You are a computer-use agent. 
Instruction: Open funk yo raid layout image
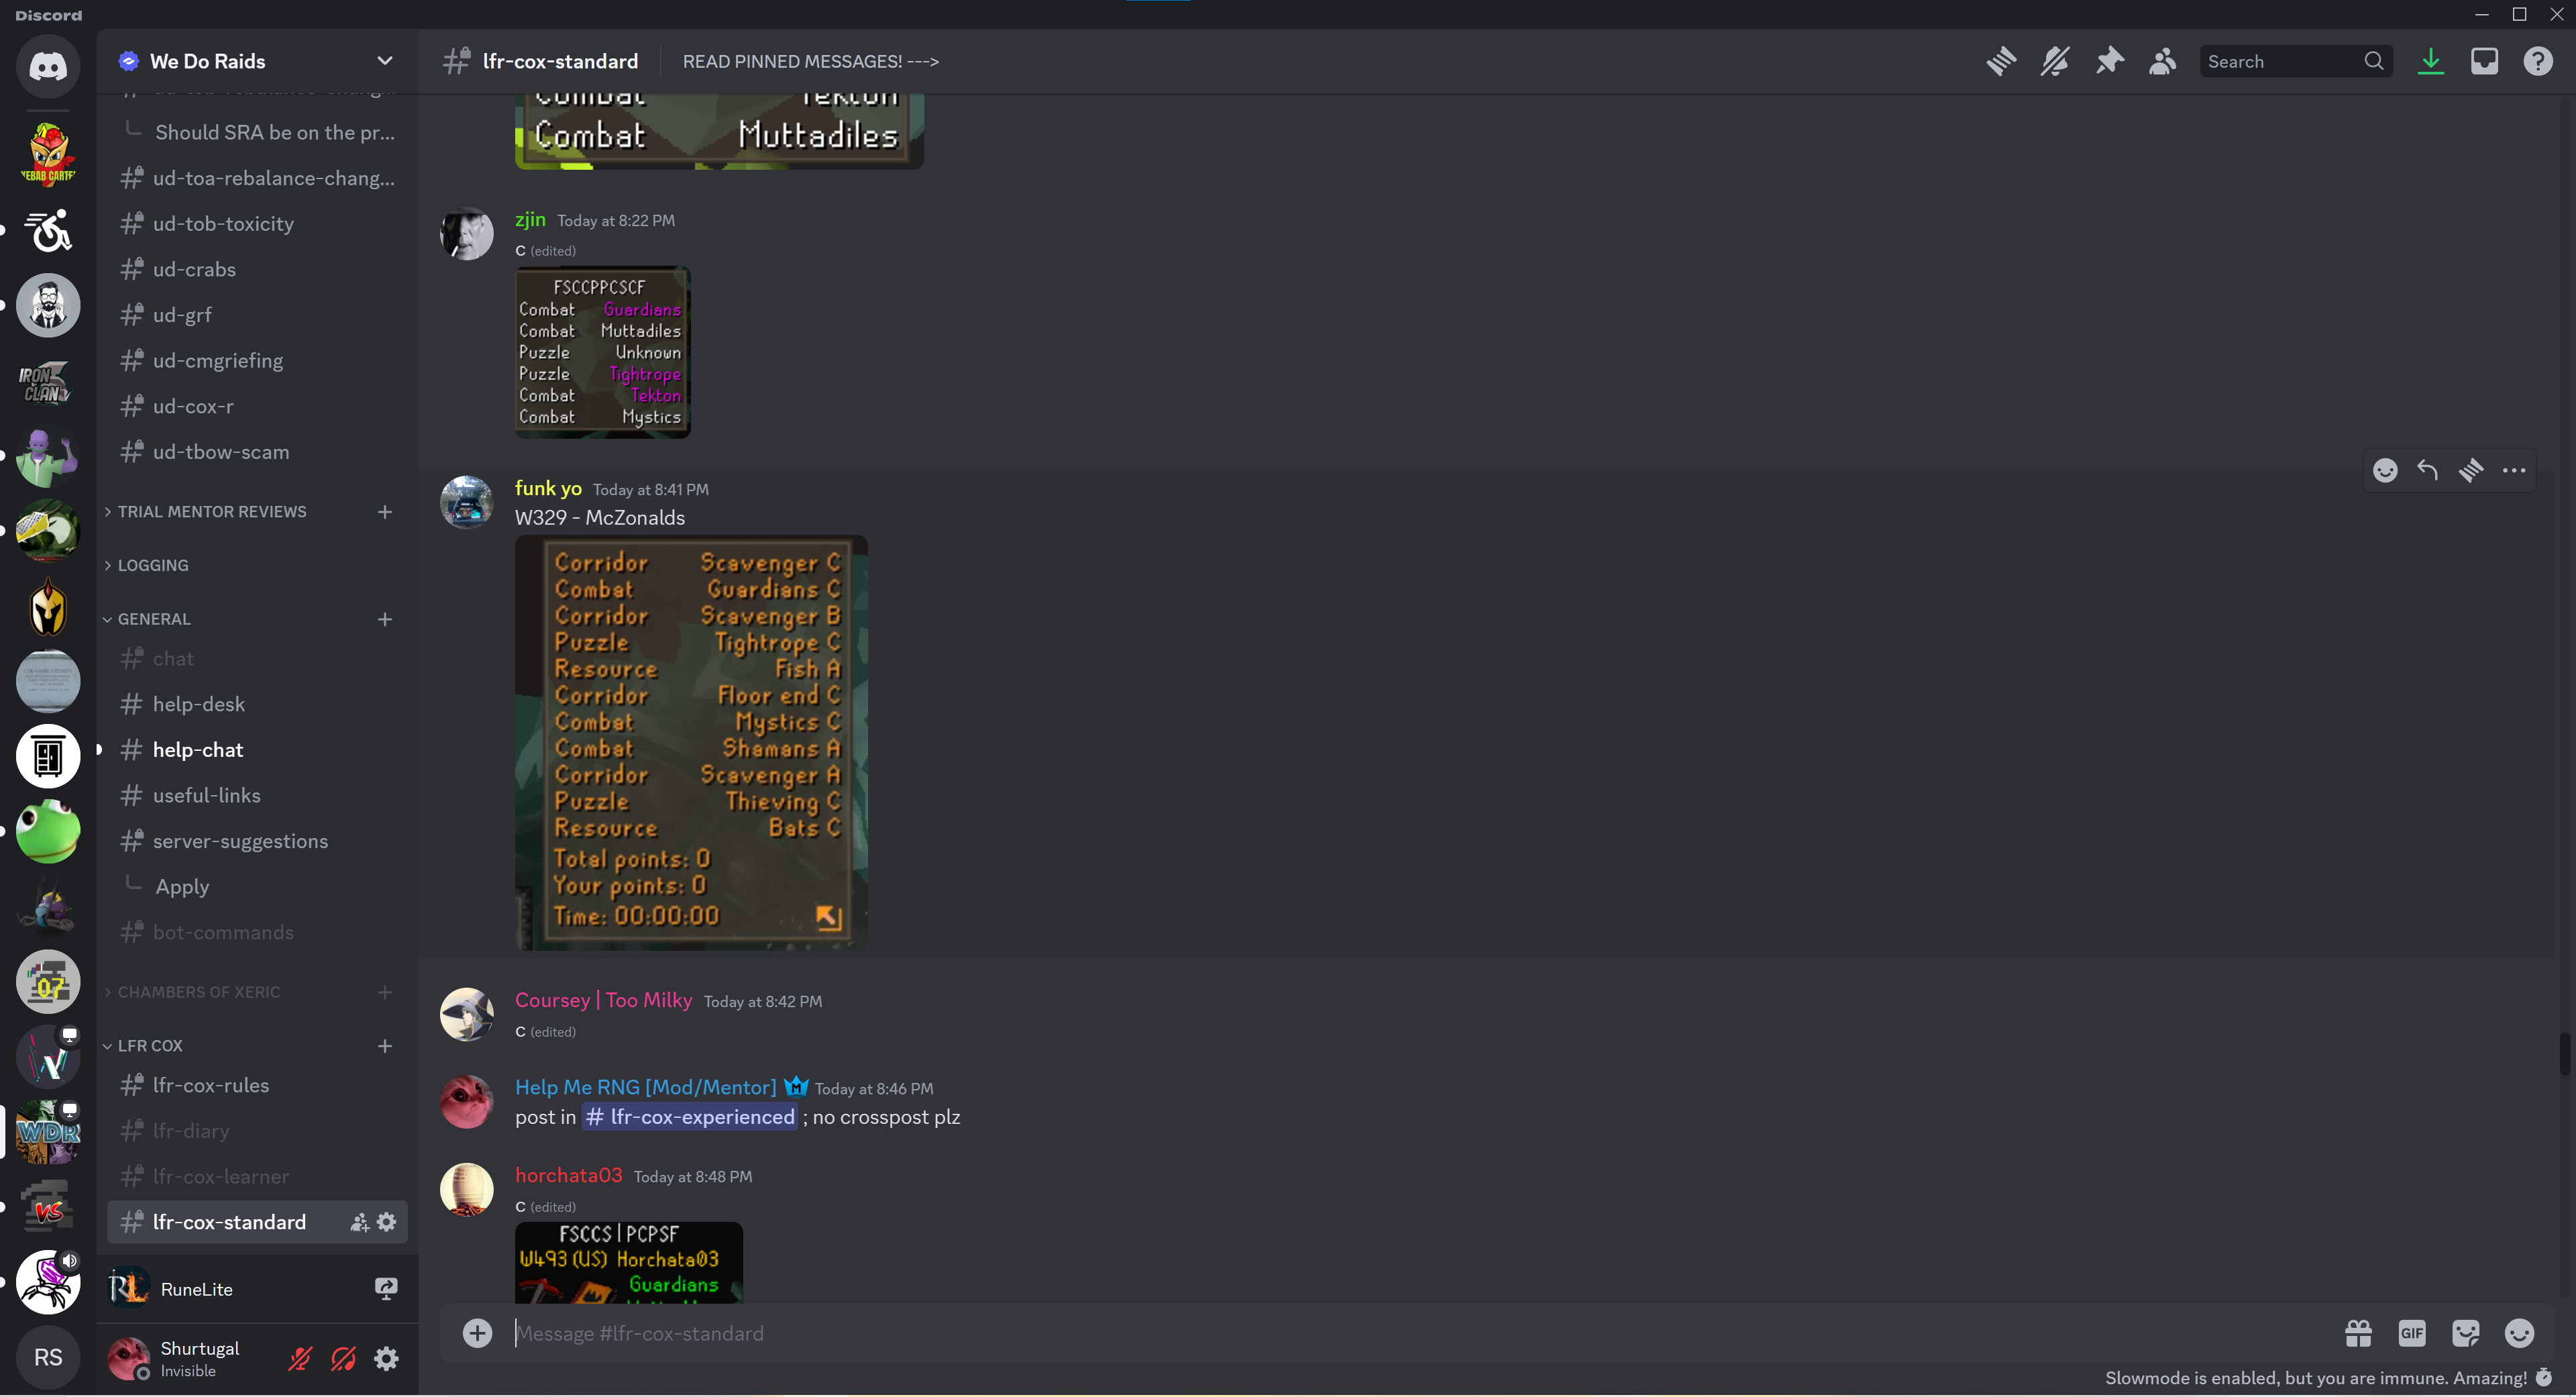click(x=691, y=742)
